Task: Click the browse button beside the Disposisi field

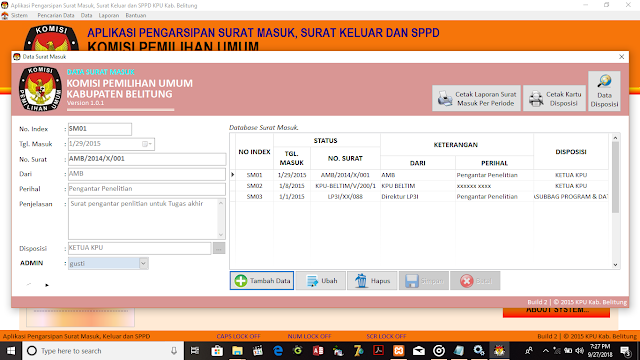Action: (219, 248)
